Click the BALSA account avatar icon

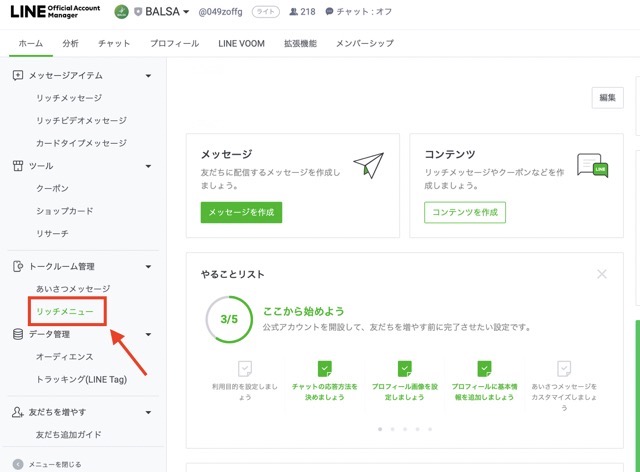point(121,11)
